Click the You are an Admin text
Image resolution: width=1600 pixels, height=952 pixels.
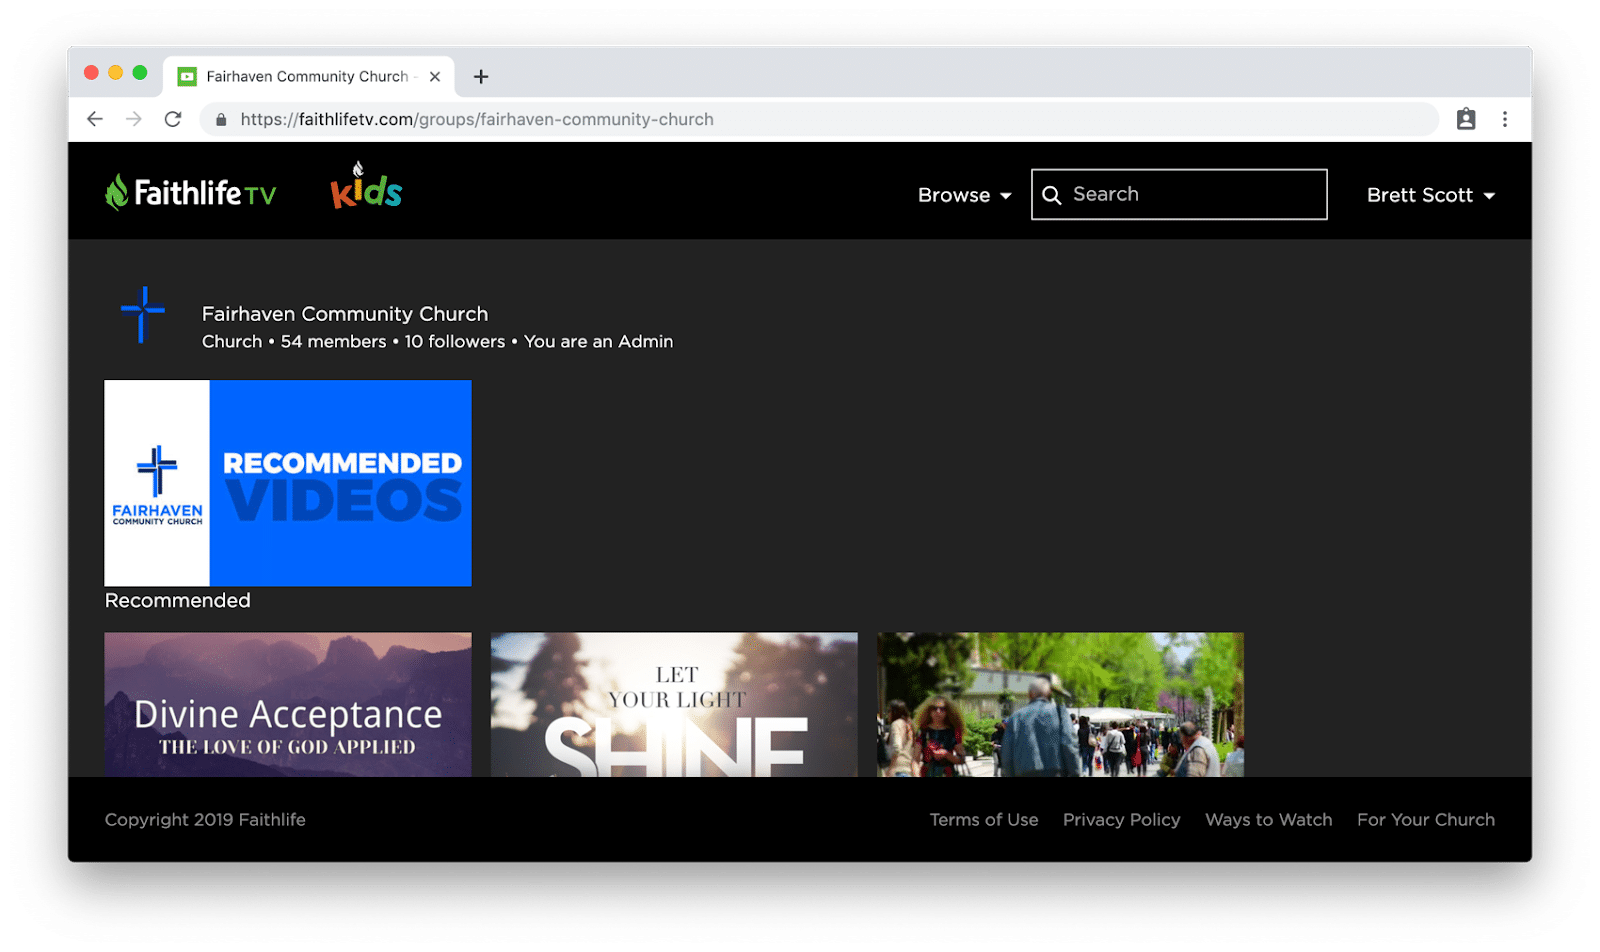[599, 341]
